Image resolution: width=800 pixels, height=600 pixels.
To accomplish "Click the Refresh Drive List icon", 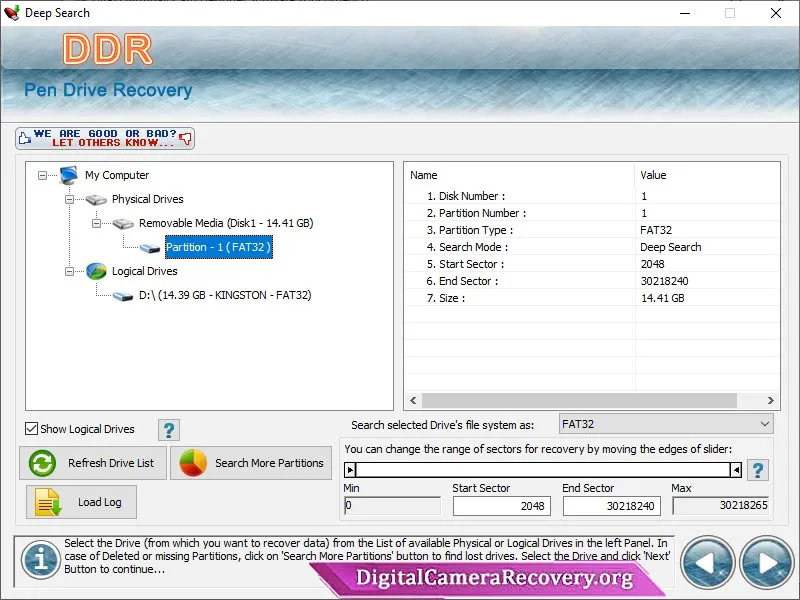I will pos(41,463).
